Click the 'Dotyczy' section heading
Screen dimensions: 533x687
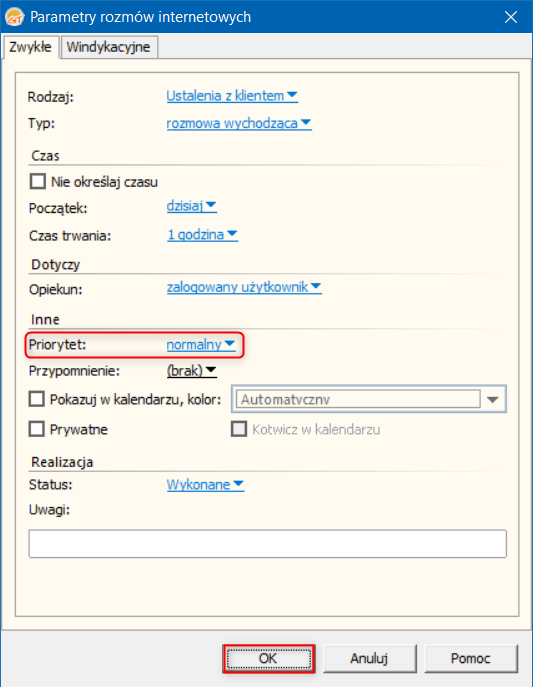56,265
